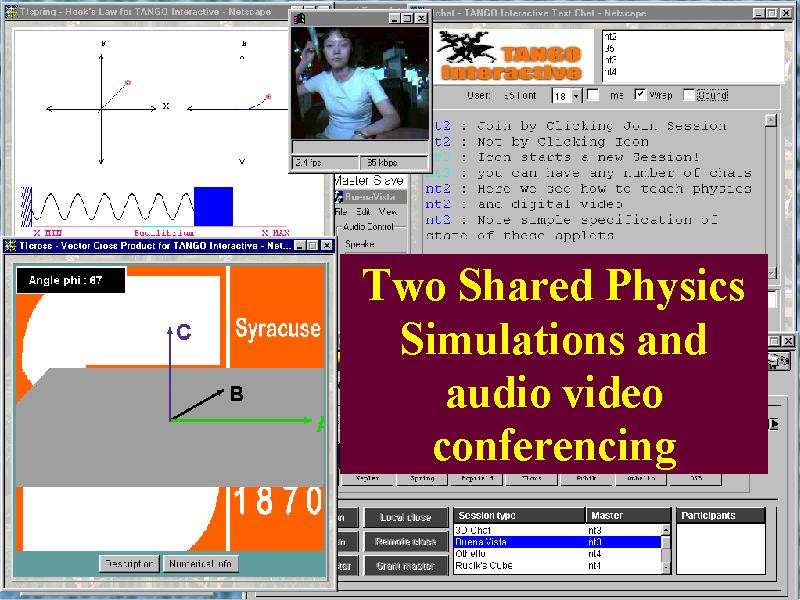Click the BuenaVista title bar icon
The height and width of the screenshot is (600, 800).
[339, 197]
